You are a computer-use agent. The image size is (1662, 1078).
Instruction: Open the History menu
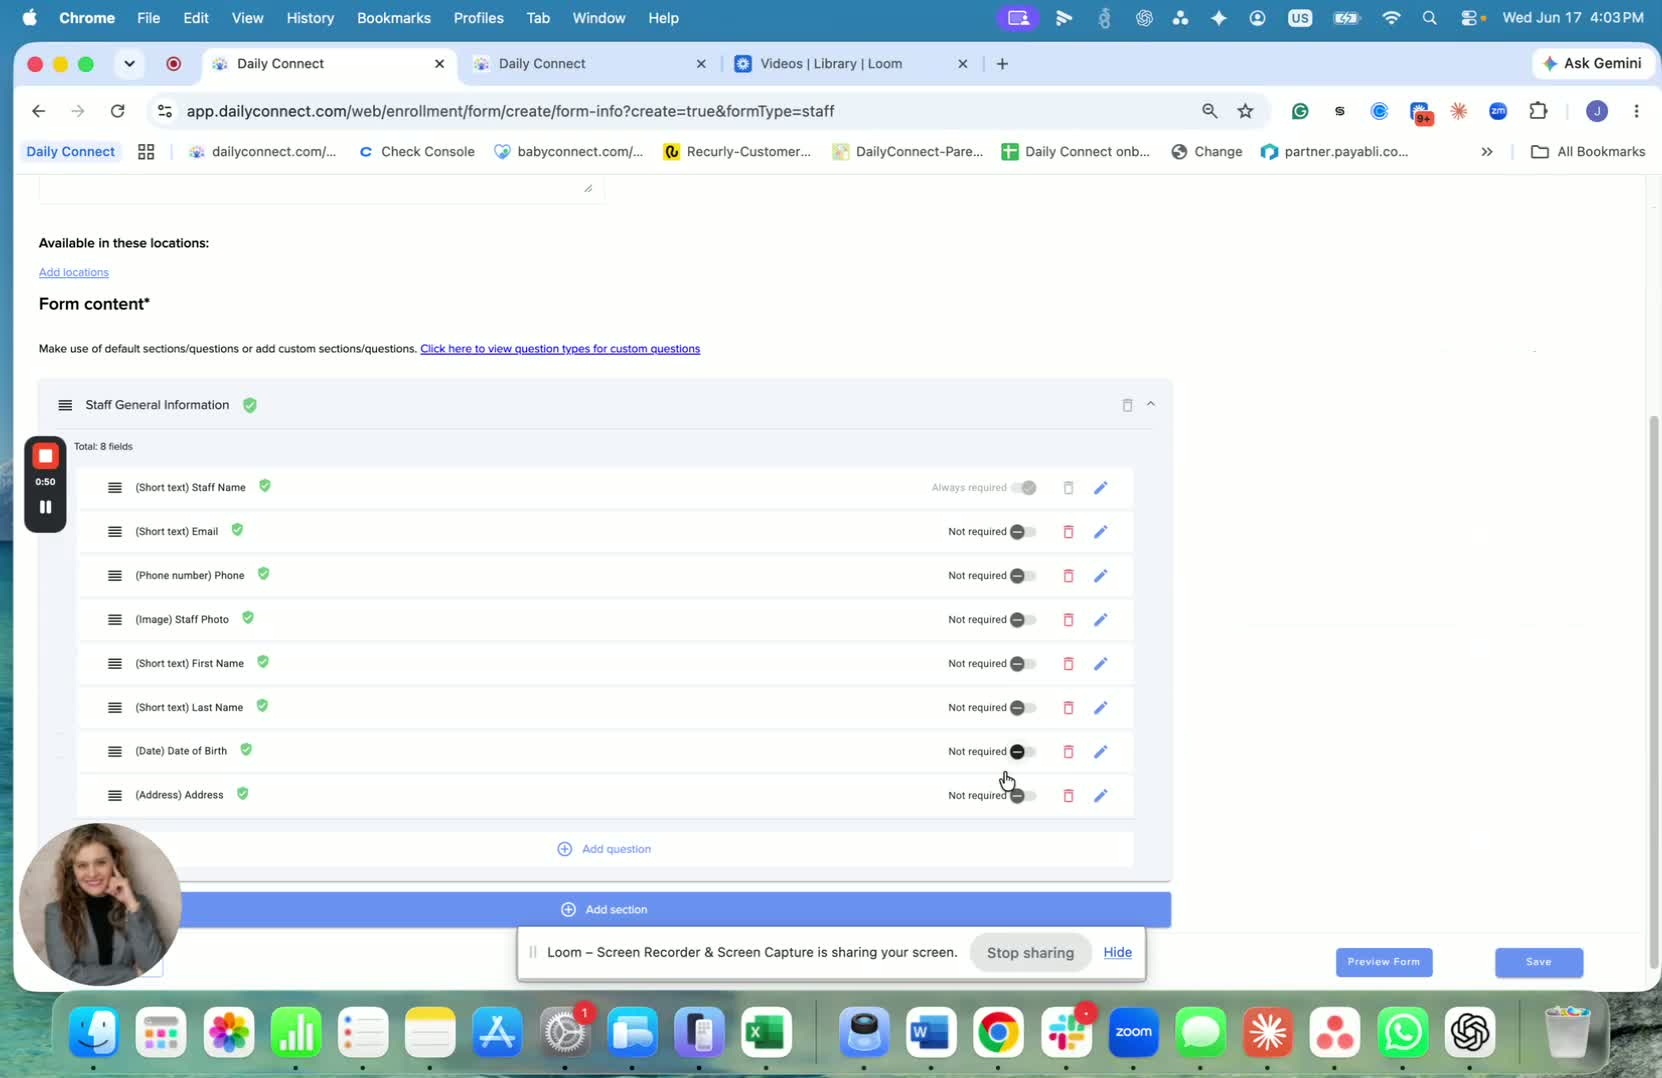(x=310, y=18)
